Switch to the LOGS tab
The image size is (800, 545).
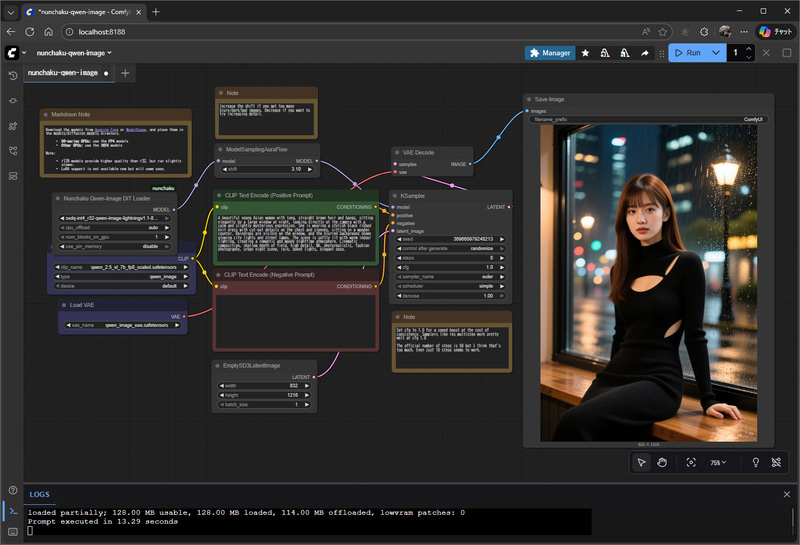(39, 494)
